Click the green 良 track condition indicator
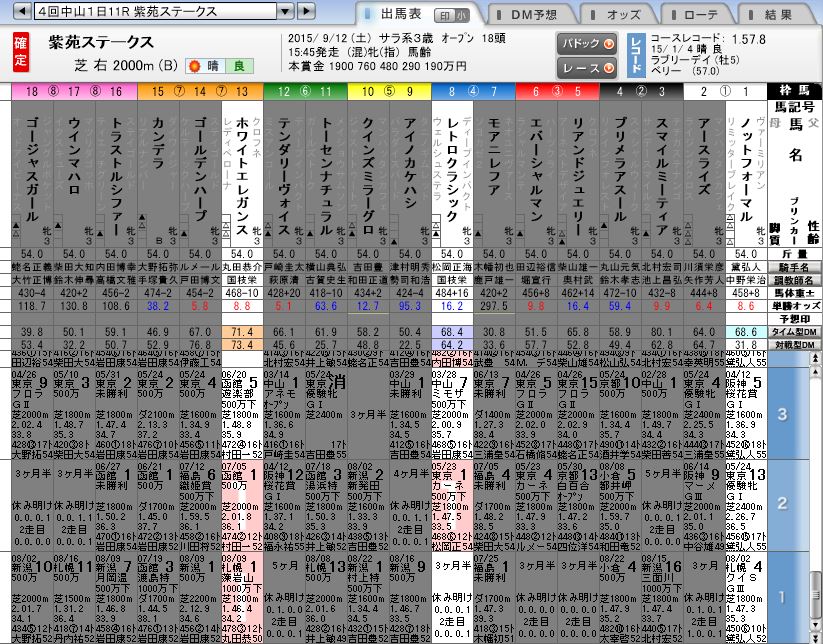This screenshot has width=823, height=644. [239, 66]
